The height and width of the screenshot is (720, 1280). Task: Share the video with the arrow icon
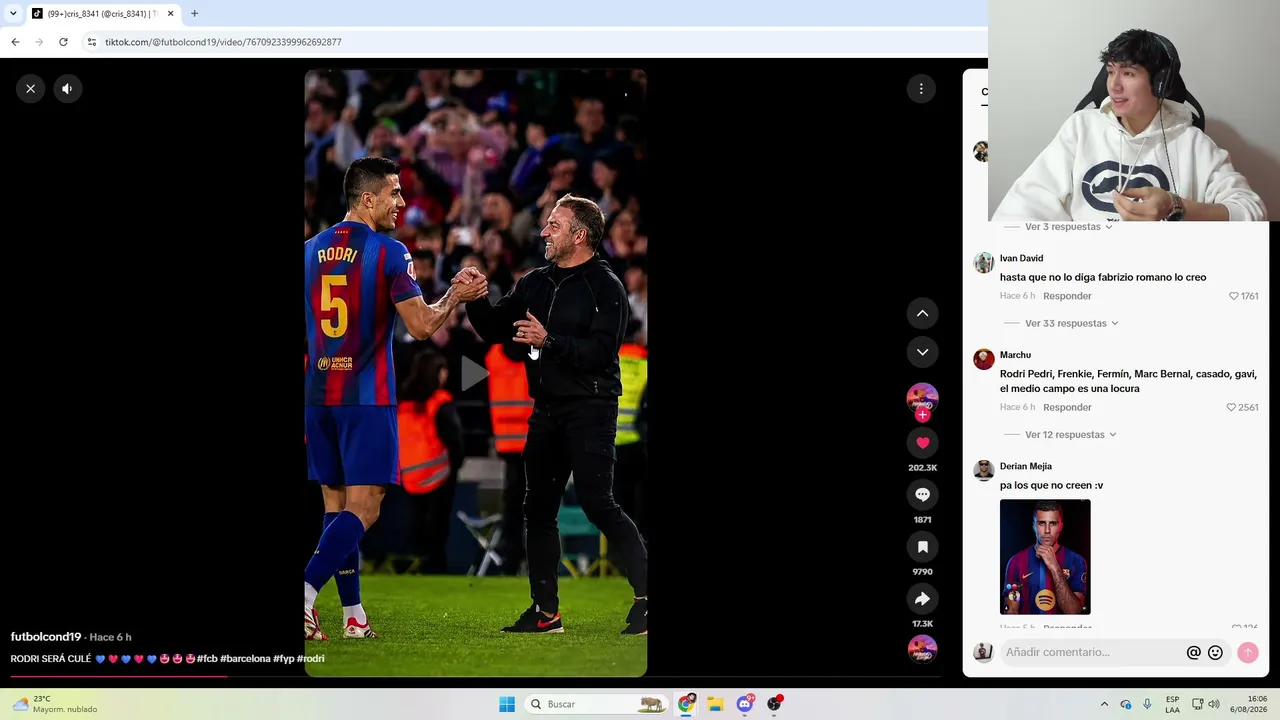pos(922,598)
